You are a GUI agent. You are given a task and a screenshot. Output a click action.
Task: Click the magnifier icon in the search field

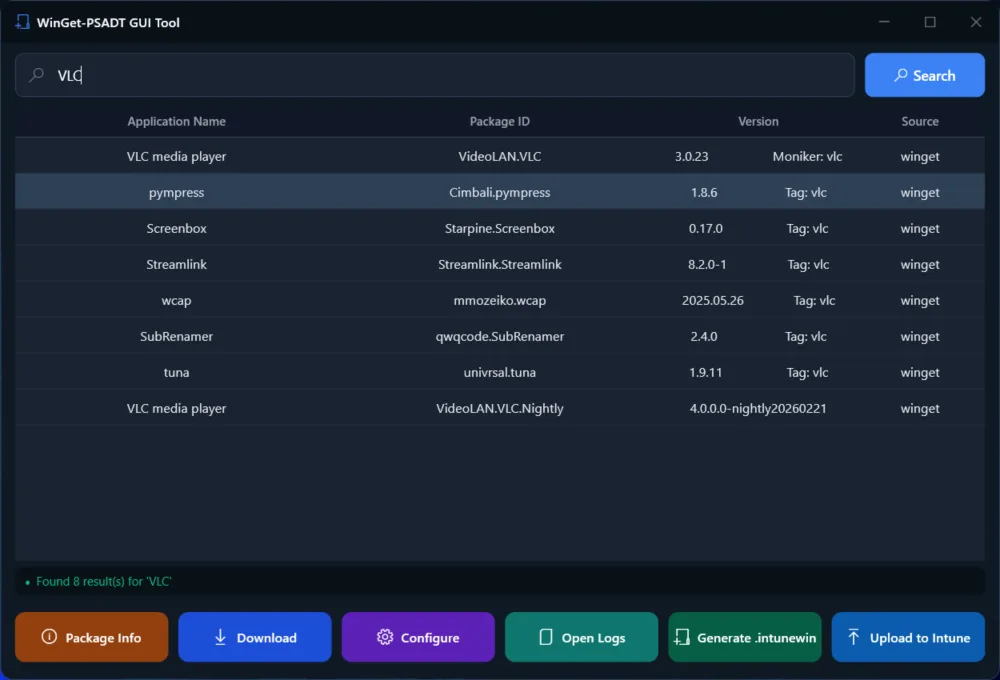click(36, 75)
